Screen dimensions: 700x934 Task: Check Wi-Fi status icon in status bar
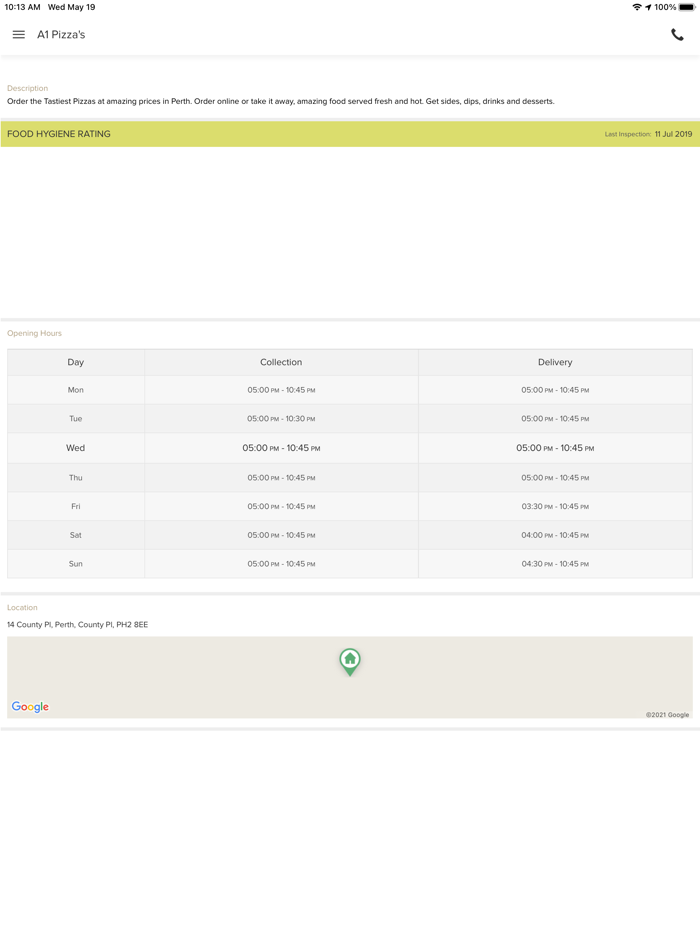[636, 7]
